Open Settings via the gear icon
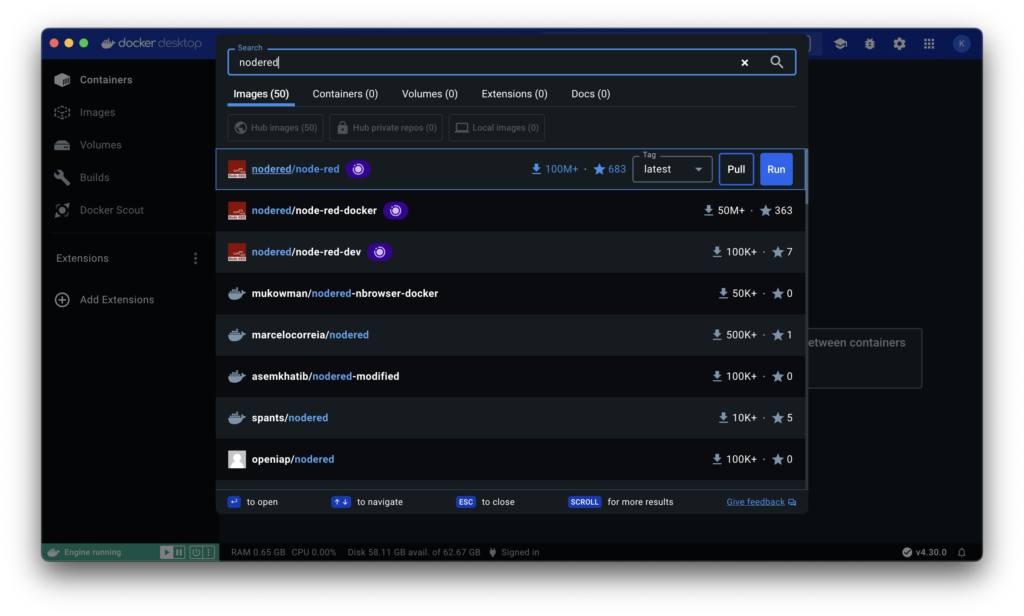The width and height of the screenshot is (1024, 616). [899, 44]
